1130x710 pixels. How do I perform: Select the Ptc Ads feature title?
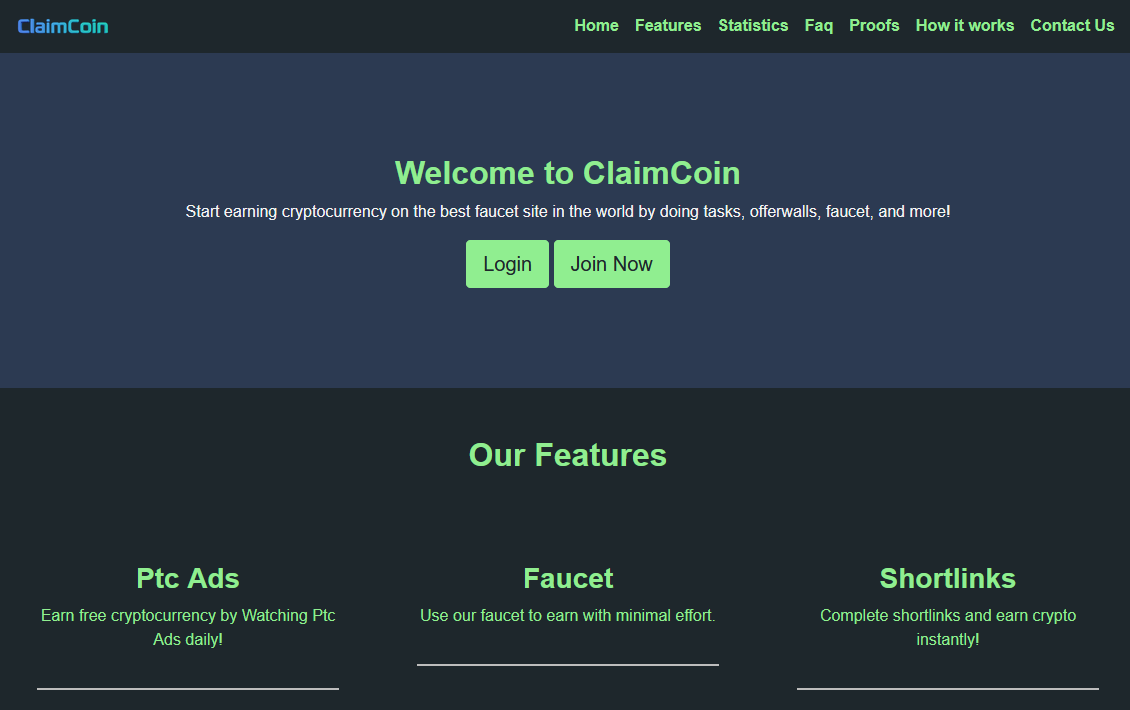point(187,578)
